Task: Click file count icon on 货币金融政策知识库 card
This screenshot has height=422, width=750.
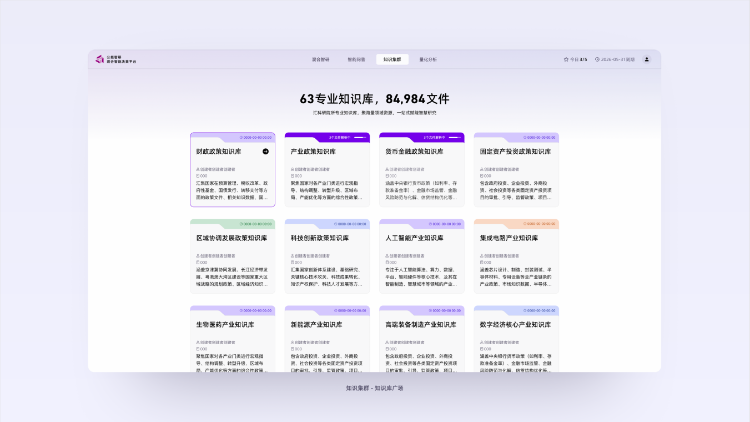Action: [x=387, y=176]
